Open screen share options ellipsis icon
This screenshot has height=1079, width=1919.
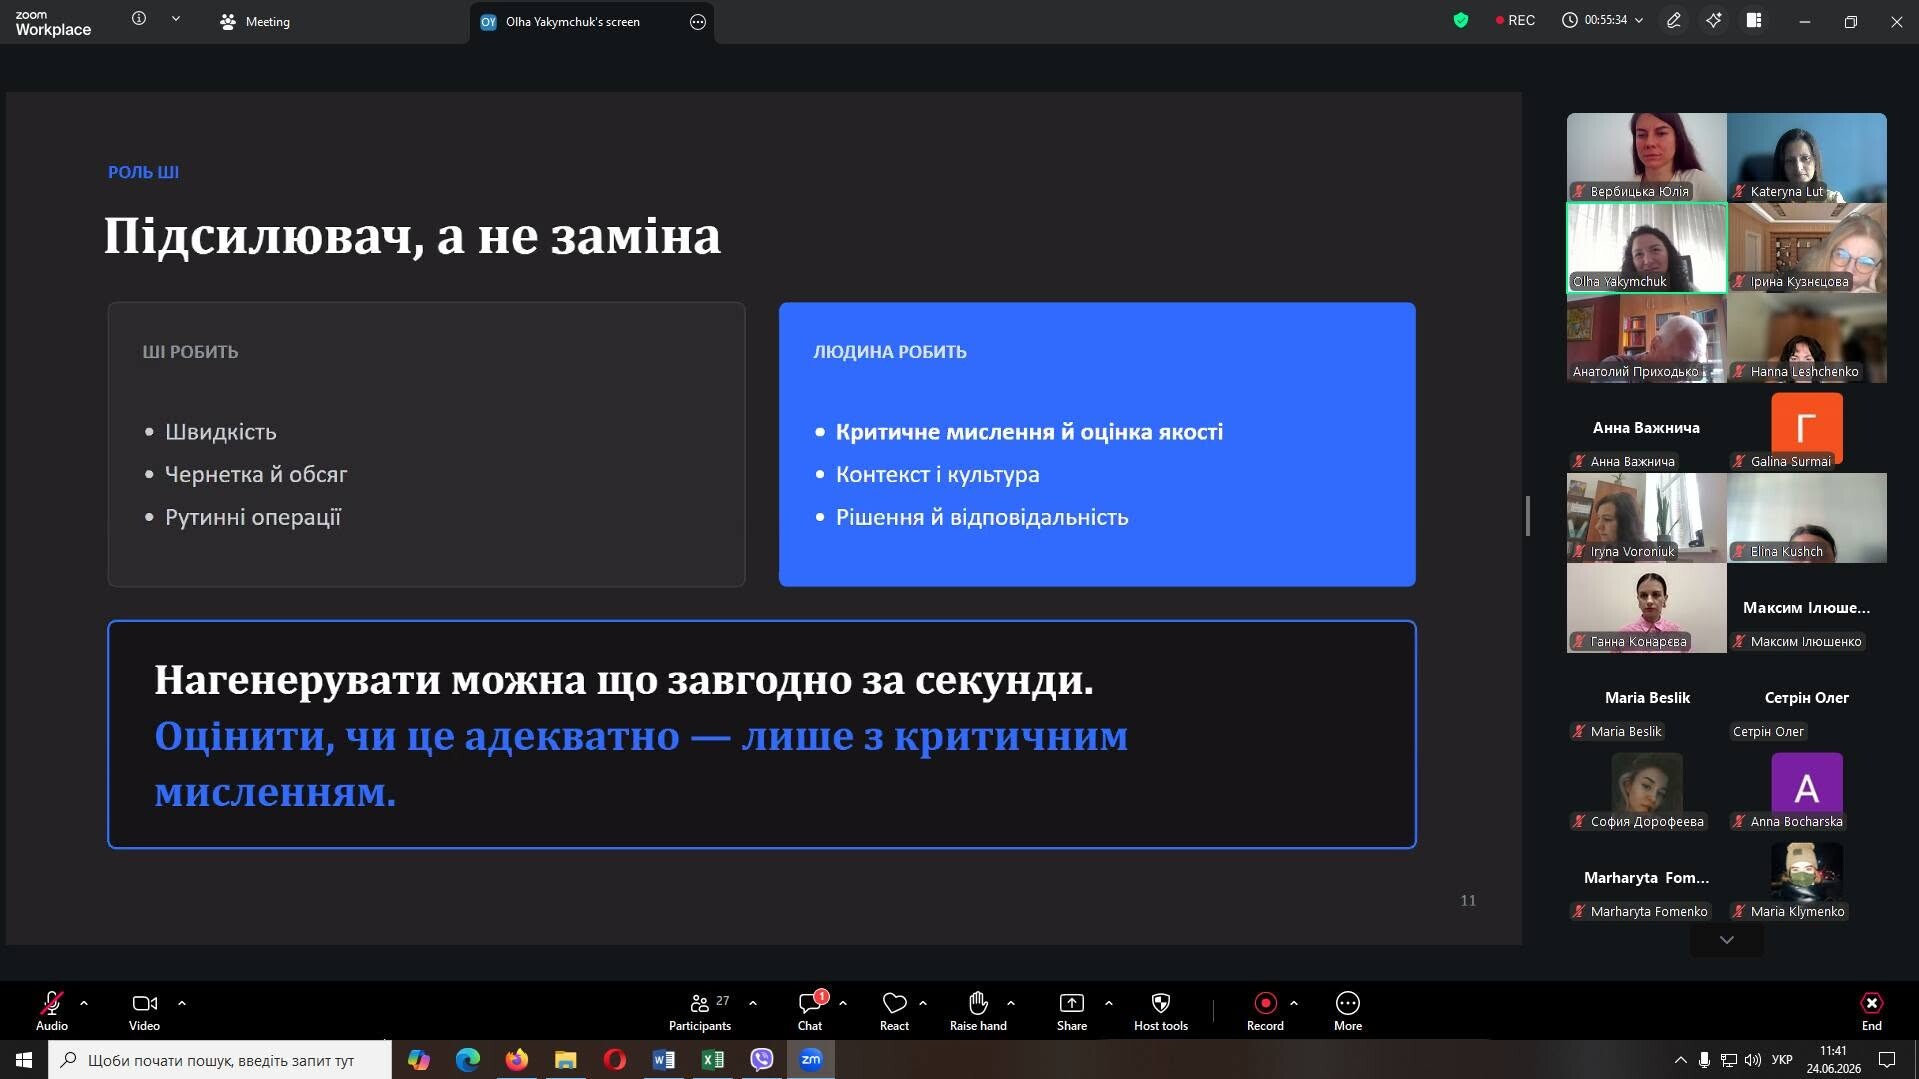(698, 22)
